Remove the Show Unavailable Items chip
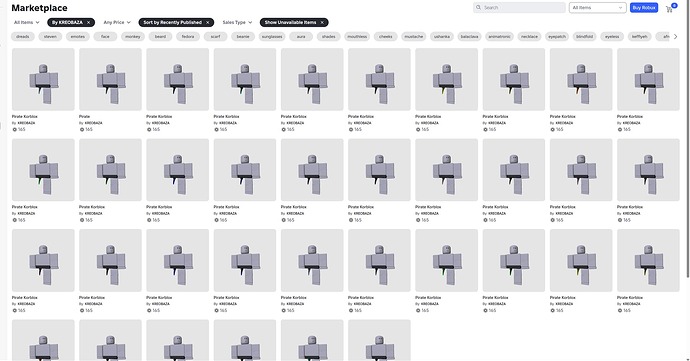 322,22
